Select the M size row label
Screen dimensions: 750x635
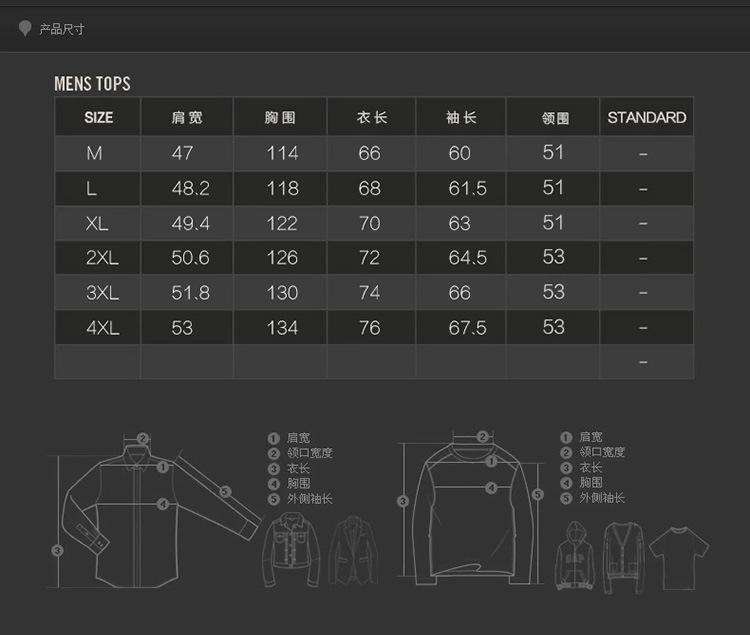pos(95,153)
